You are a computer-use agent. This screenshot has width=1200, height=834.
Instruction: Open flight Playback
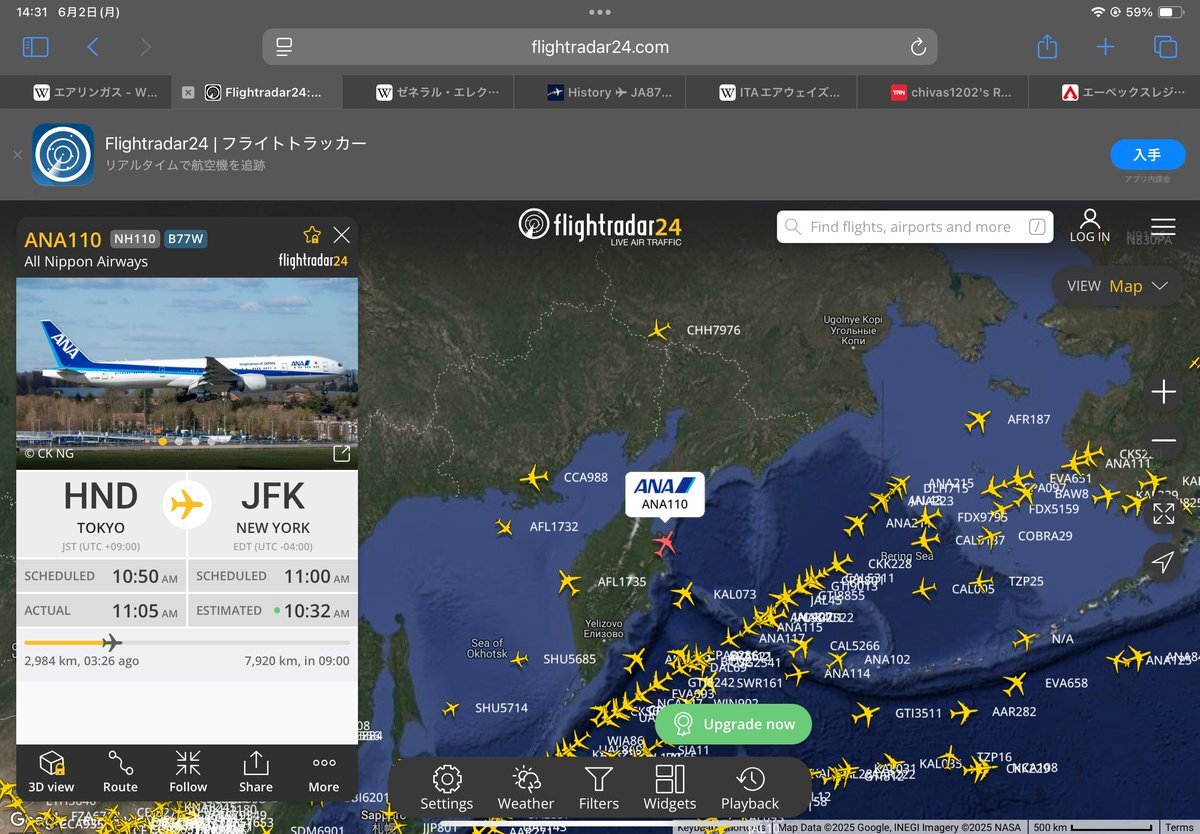(x=750, y=788)
